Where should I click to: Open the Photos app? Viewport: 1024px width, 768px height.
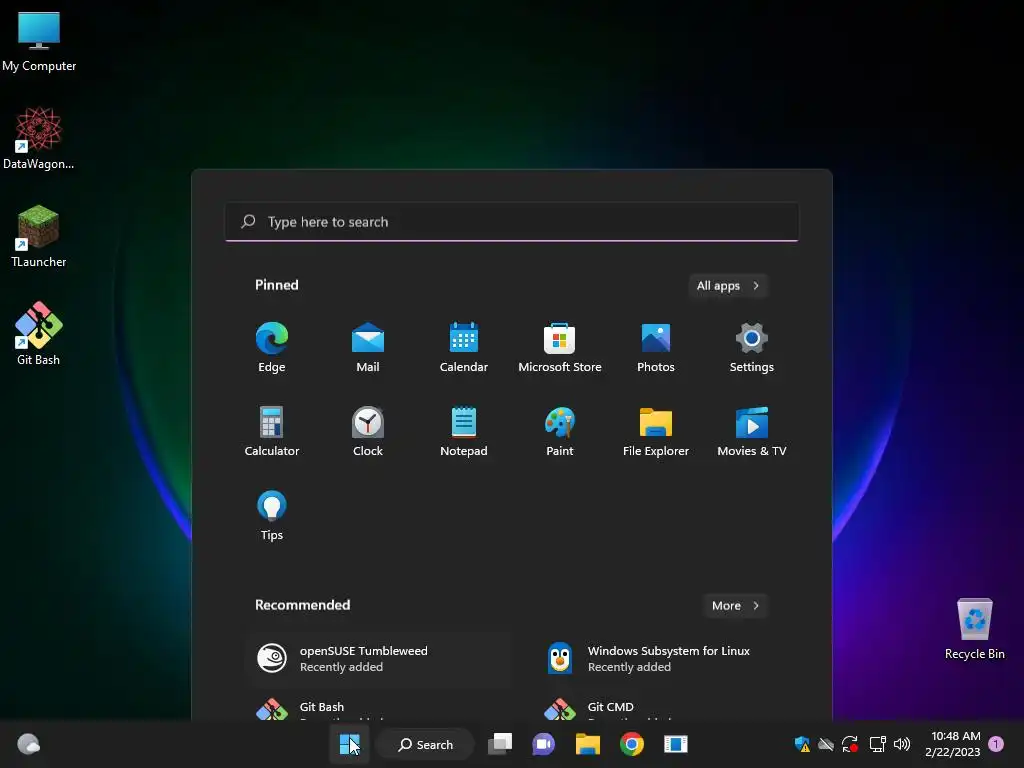[656, 347]
